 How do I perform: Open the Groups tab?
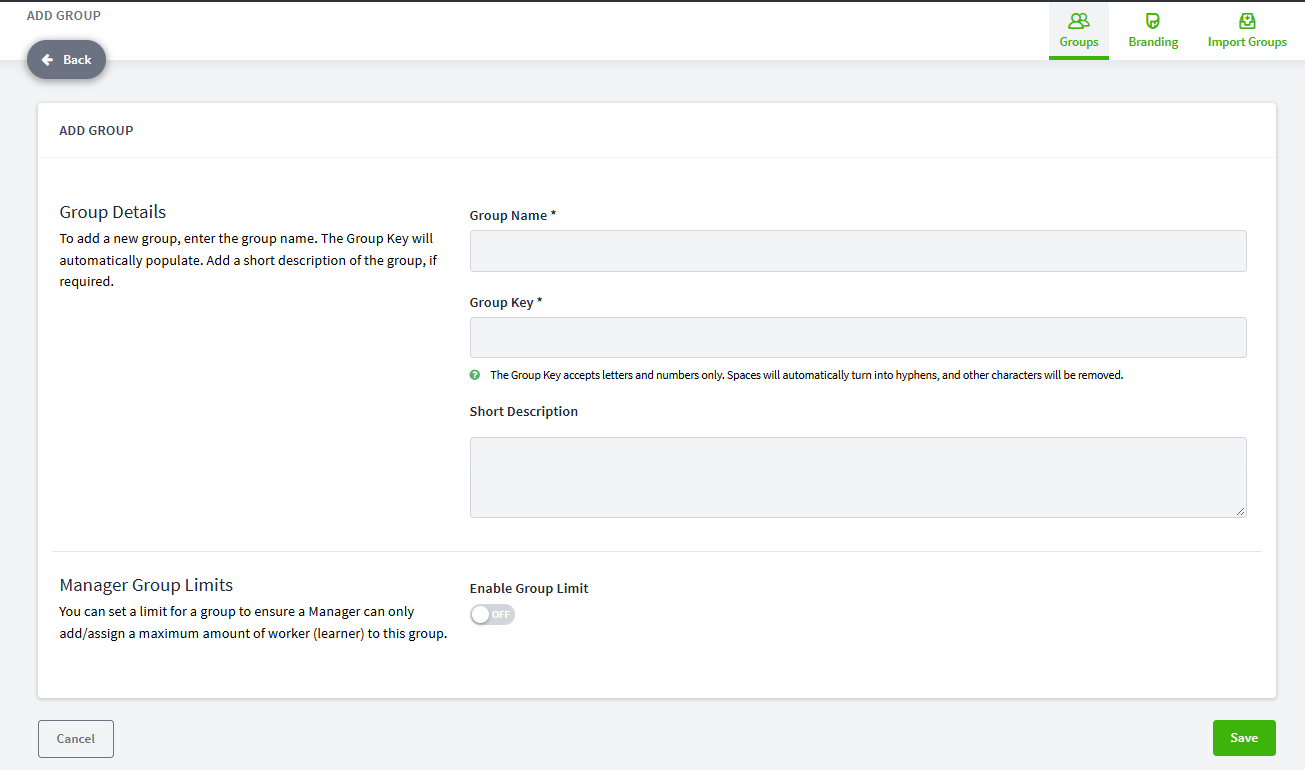1079,31
